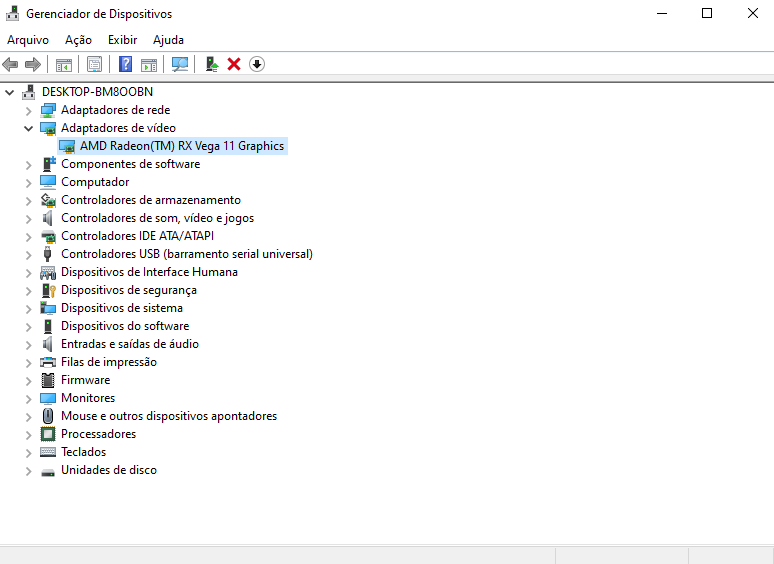Click the Componentes de software puzzle icon
The height and width of the screenshot is (564, 774).
[x=48, y=164]
